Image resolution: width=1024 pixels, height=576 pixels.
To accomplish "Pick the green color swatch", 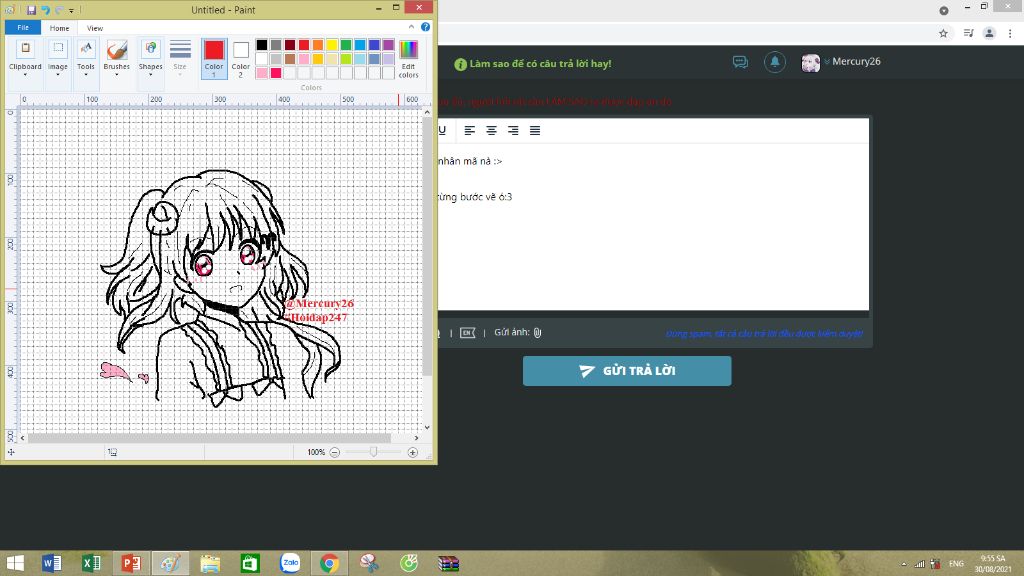I will pos(346,45).
